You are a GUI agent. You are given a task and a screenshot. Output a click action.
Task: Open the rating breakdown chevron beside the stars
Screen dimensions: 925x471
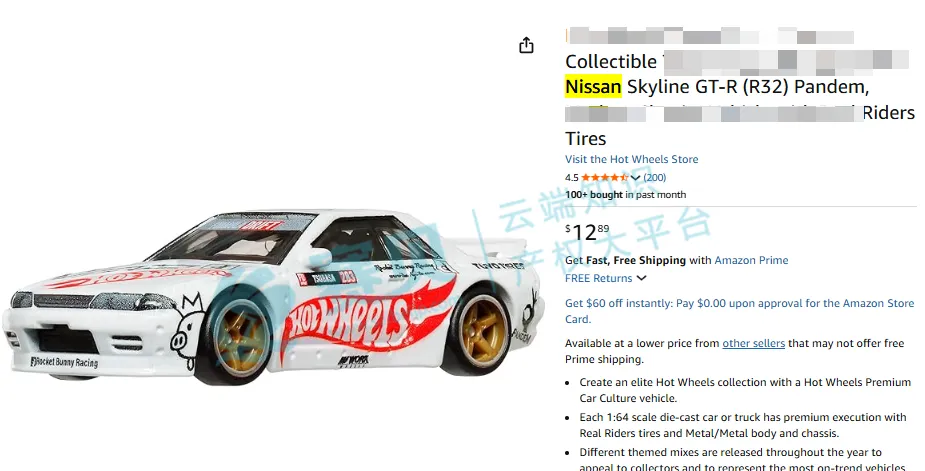click(635, 178)
